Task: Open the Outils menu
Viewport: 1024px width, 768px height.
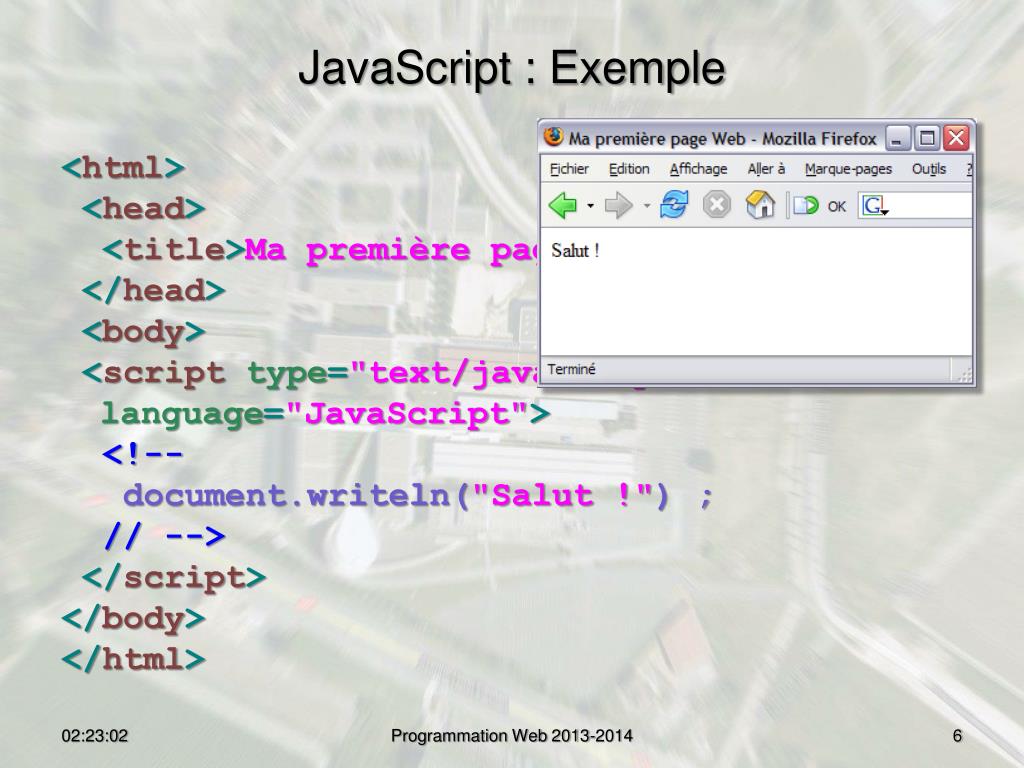Action: pyautogui.click(x=929, y=169)
